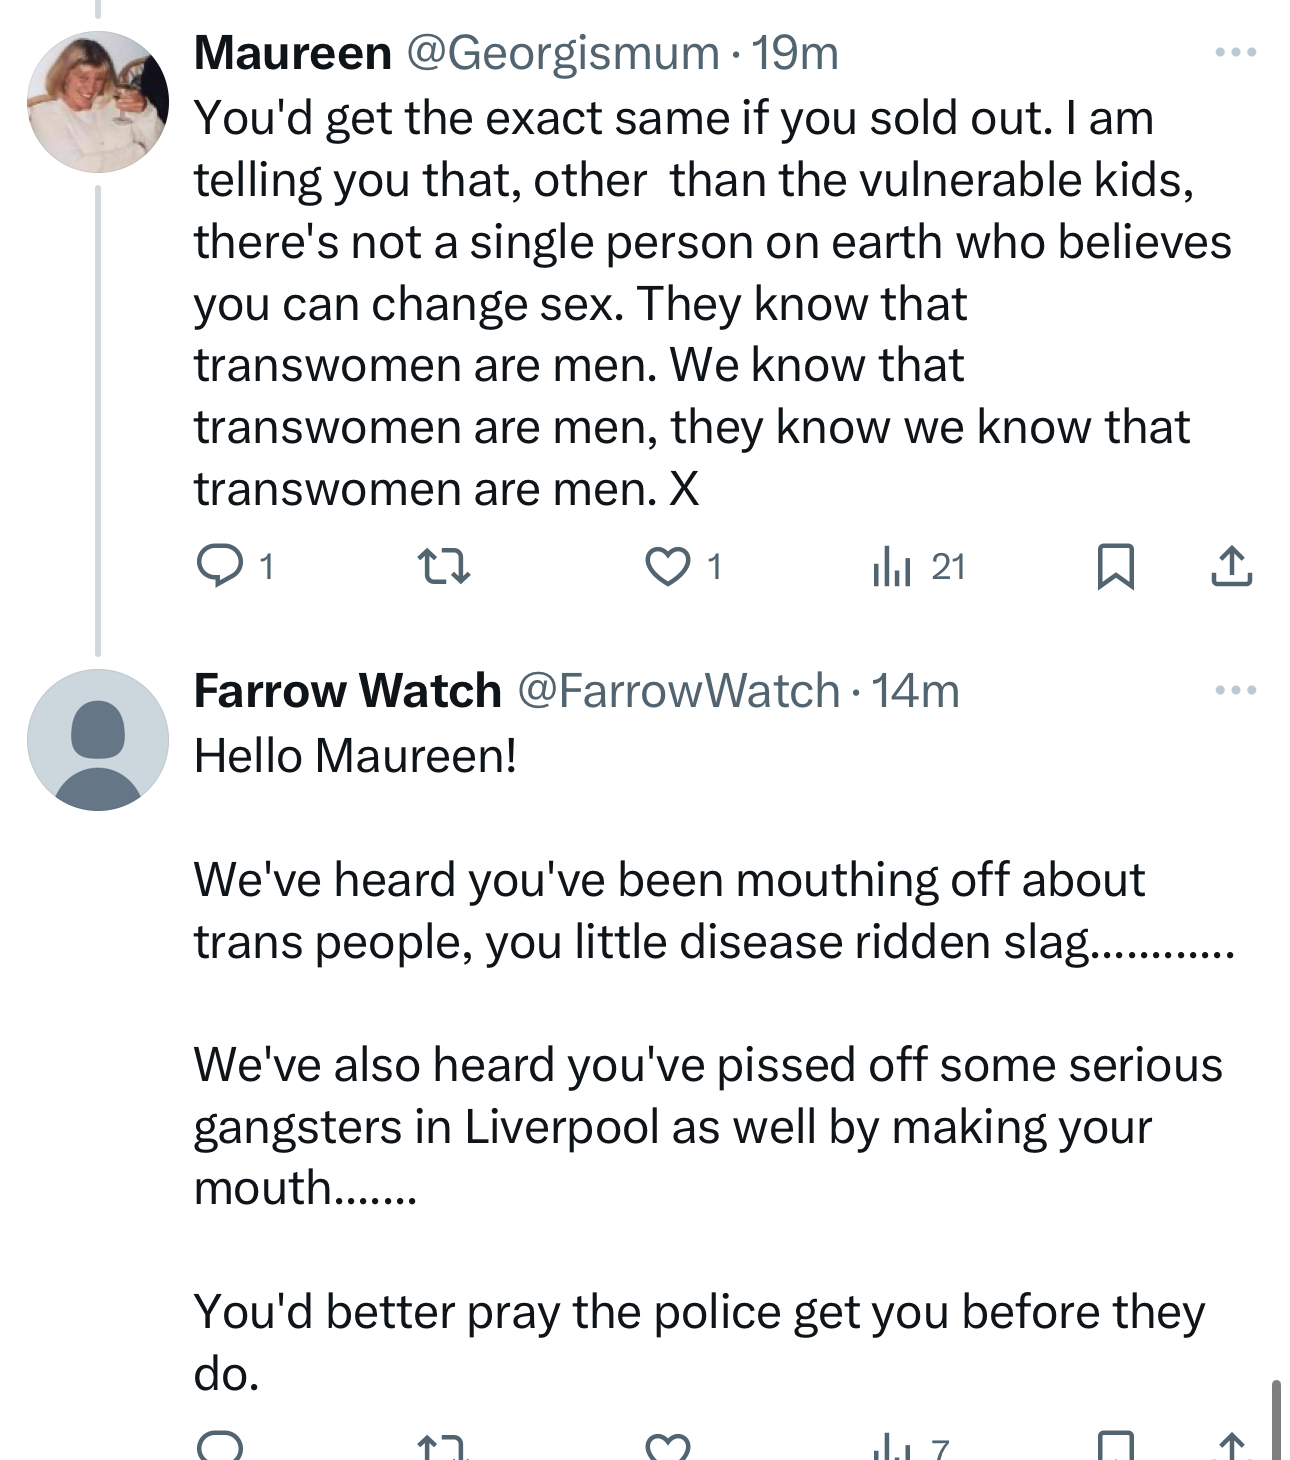Share Maureen's tweet
Viewport: 1290px width, 1460px height.
tap(1231, 566)
